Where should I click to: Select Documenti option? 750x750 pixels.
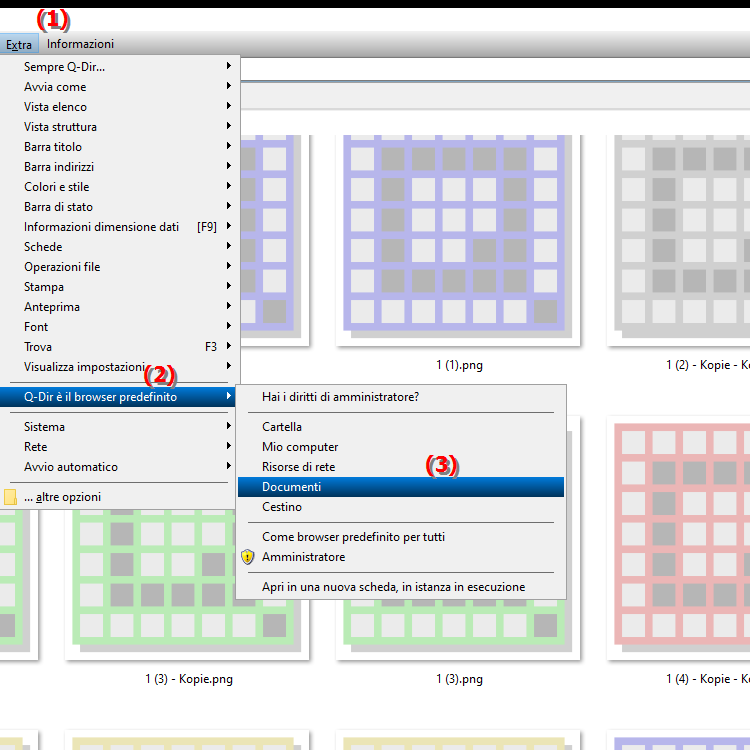click(401, 487)
